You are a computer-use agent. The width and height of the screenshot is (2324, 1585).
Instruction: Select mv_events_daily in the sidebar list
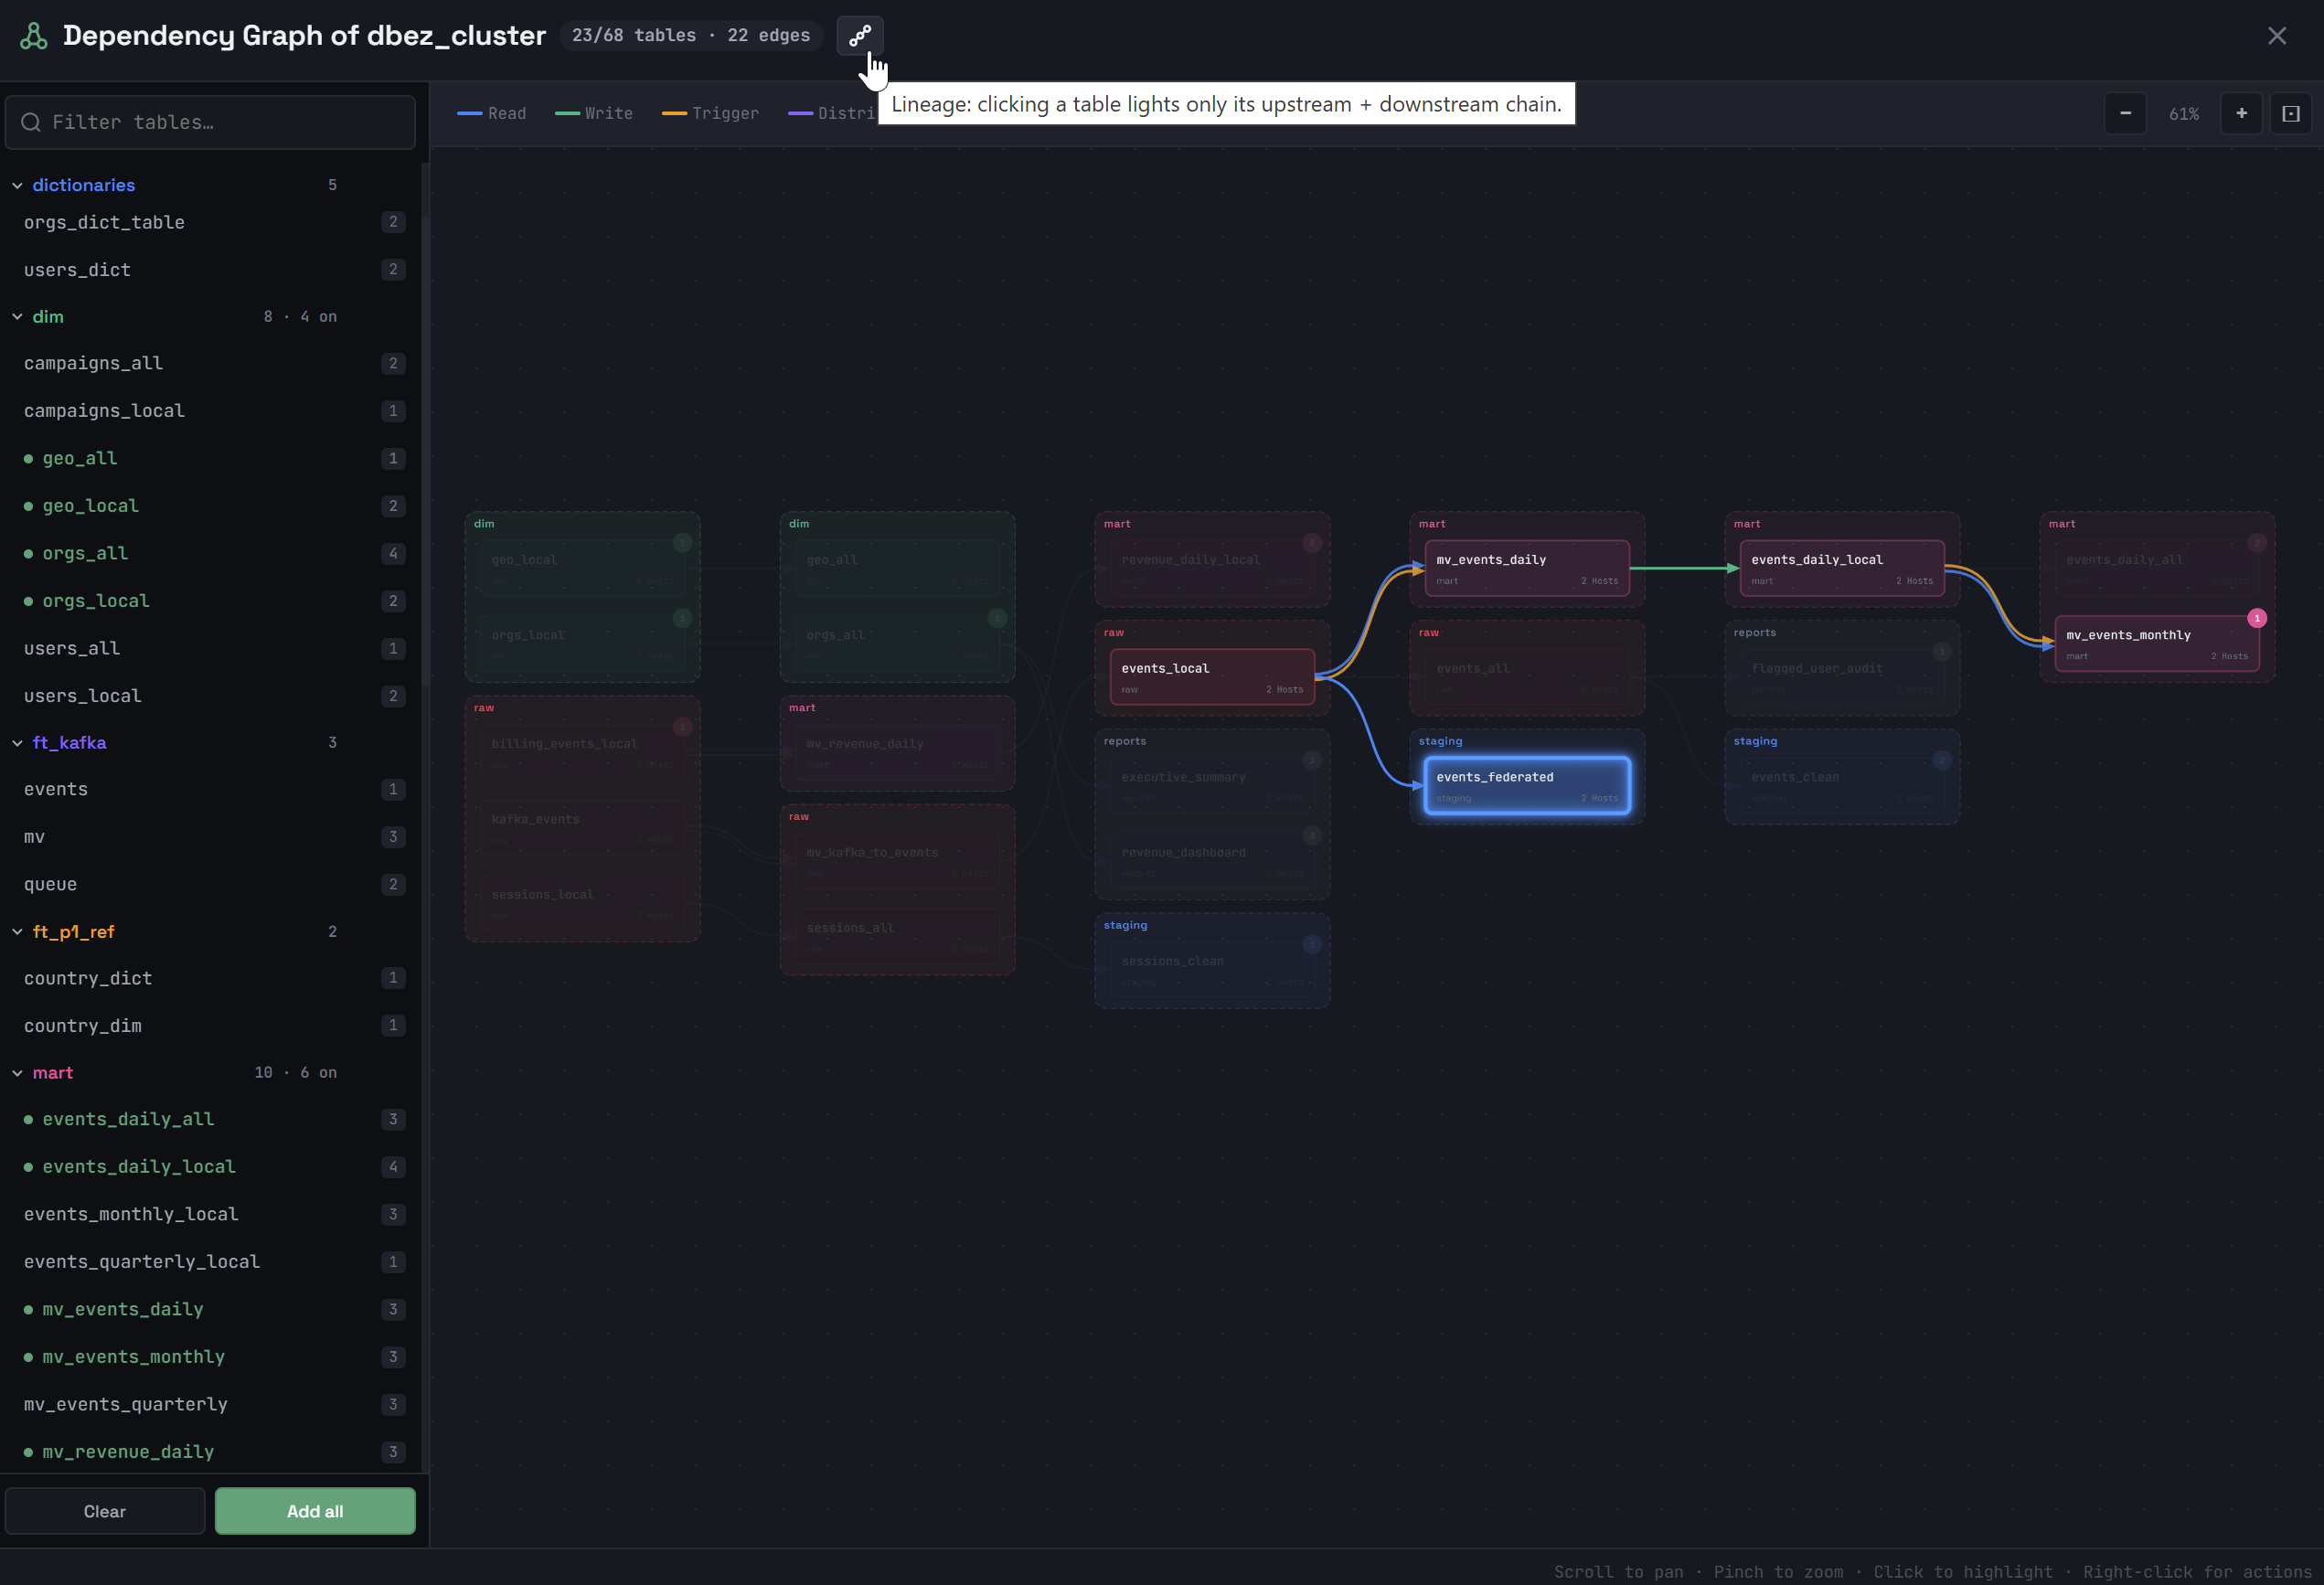pyautogui.click(x=210, y=1309)
